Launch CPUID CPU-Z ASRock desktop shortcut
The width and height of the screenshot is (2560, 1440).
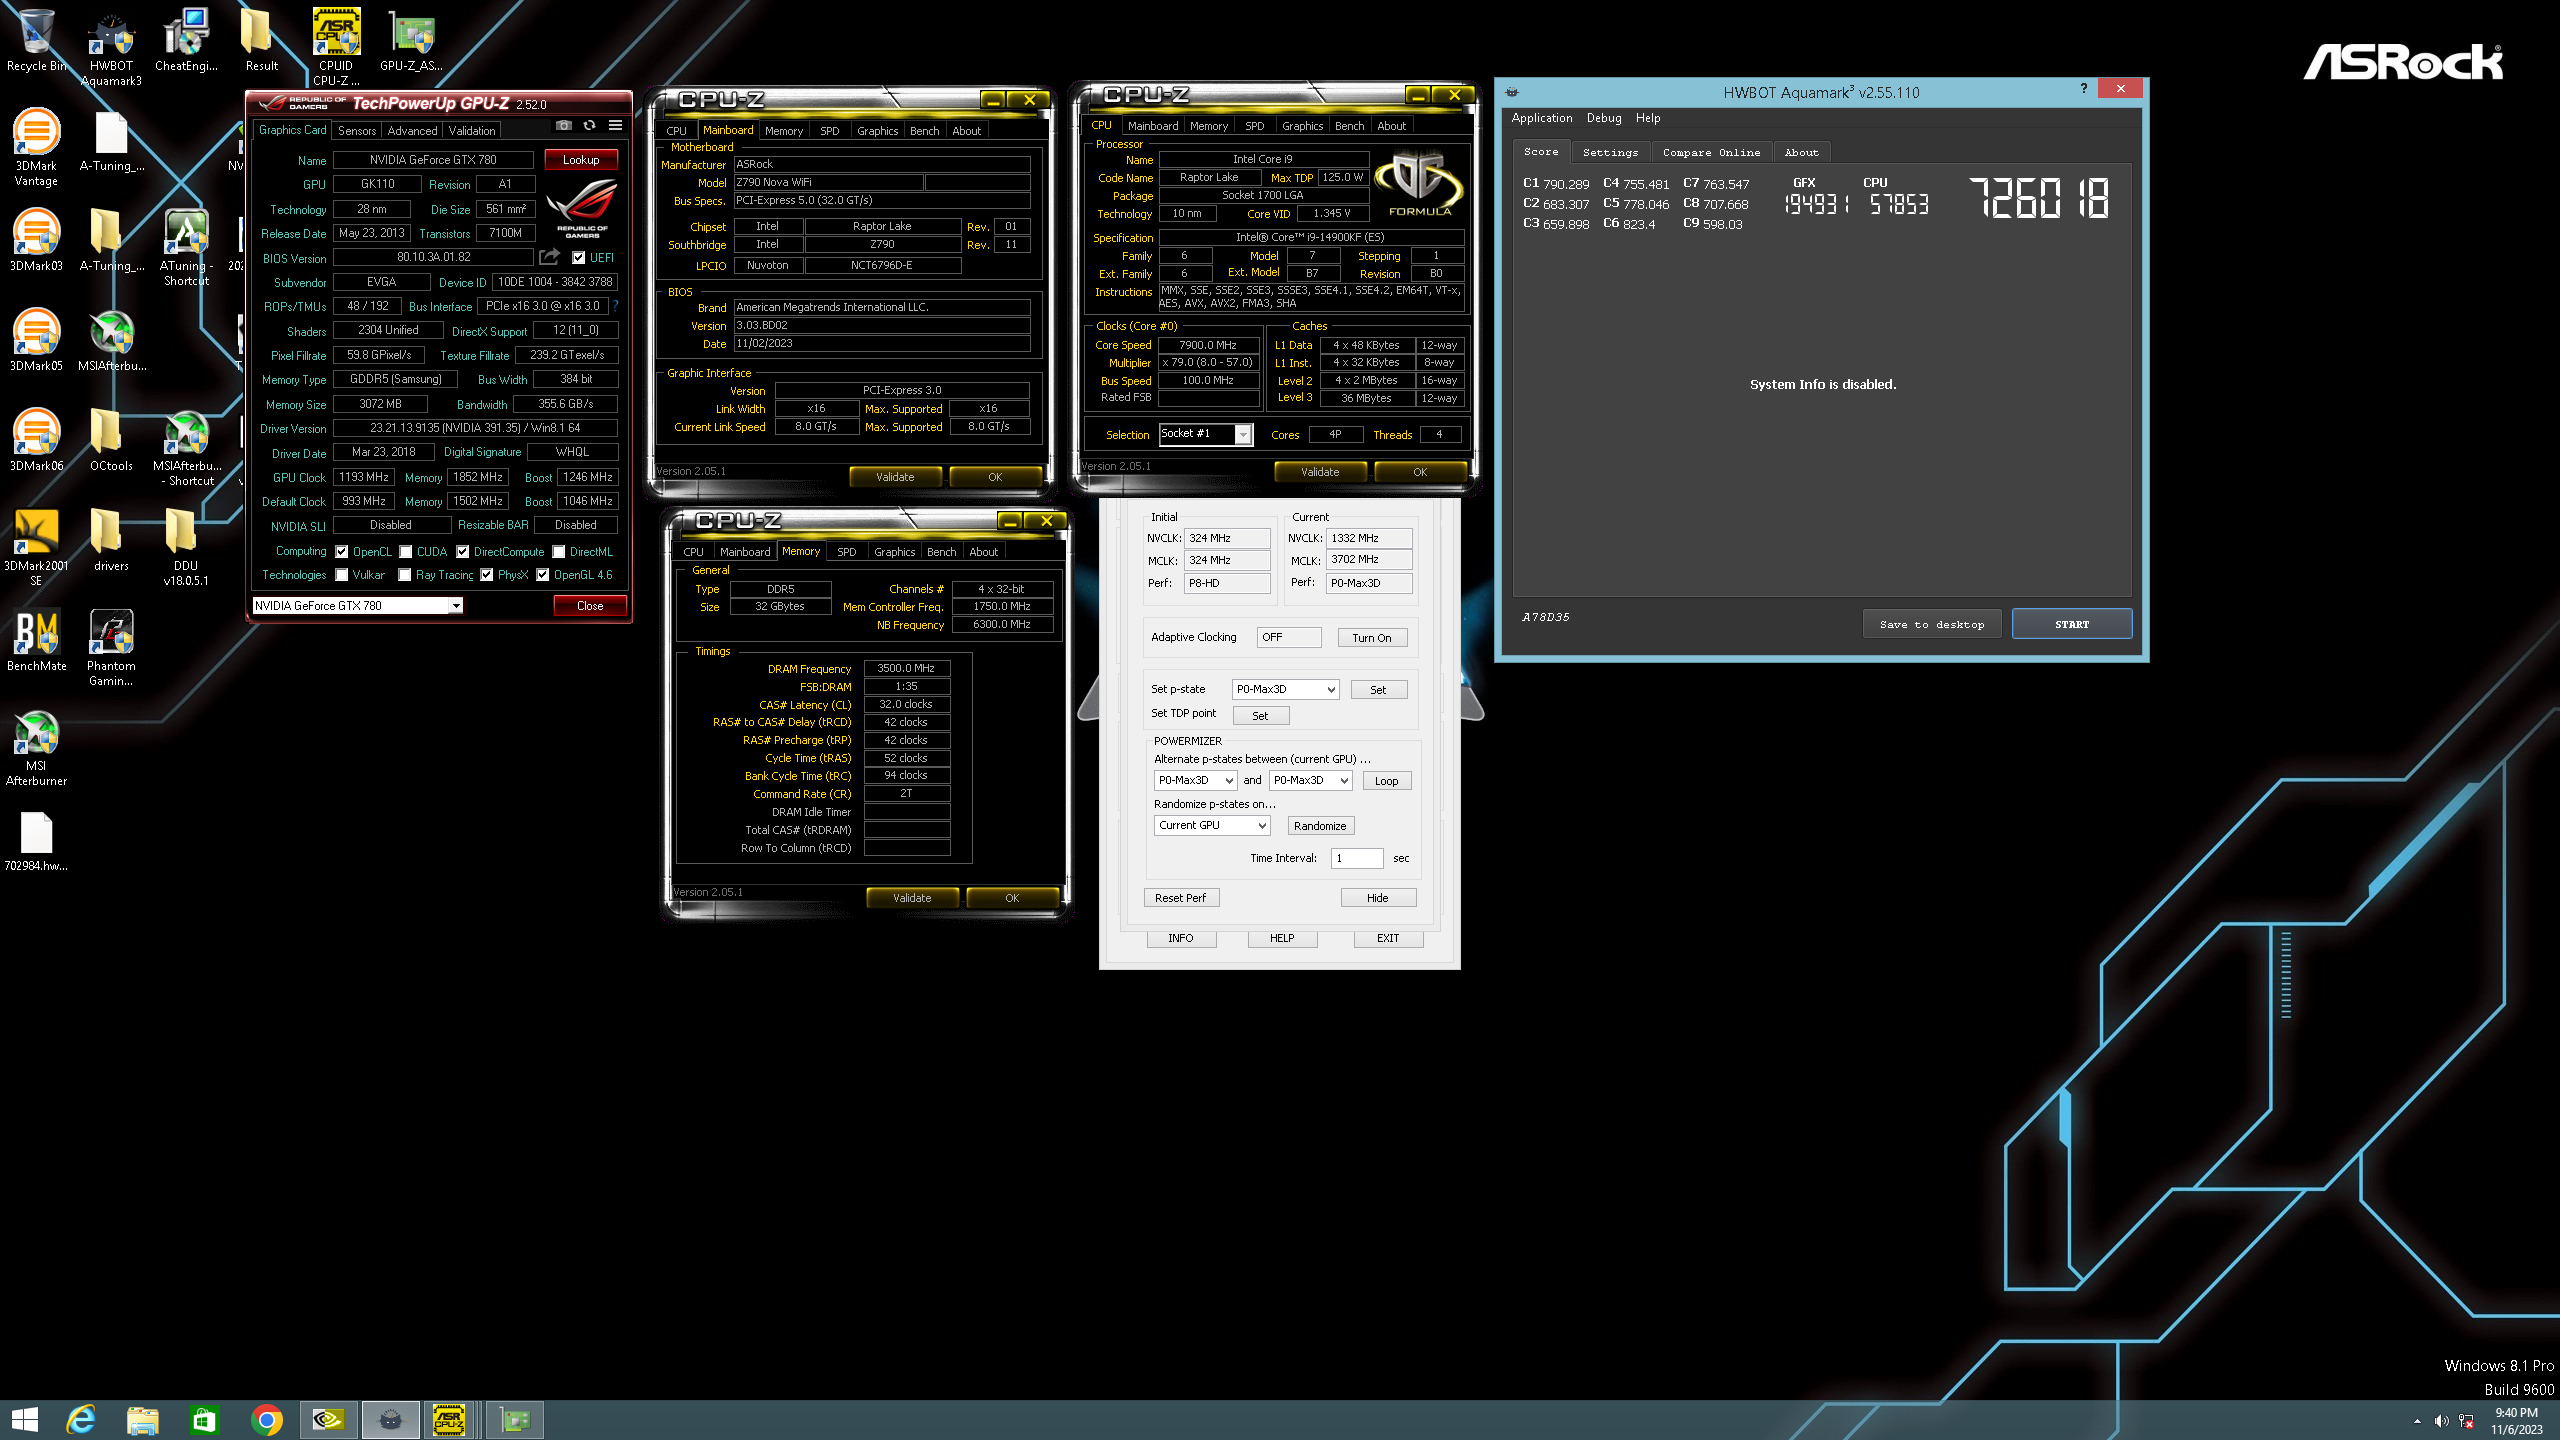click(336, 47)
